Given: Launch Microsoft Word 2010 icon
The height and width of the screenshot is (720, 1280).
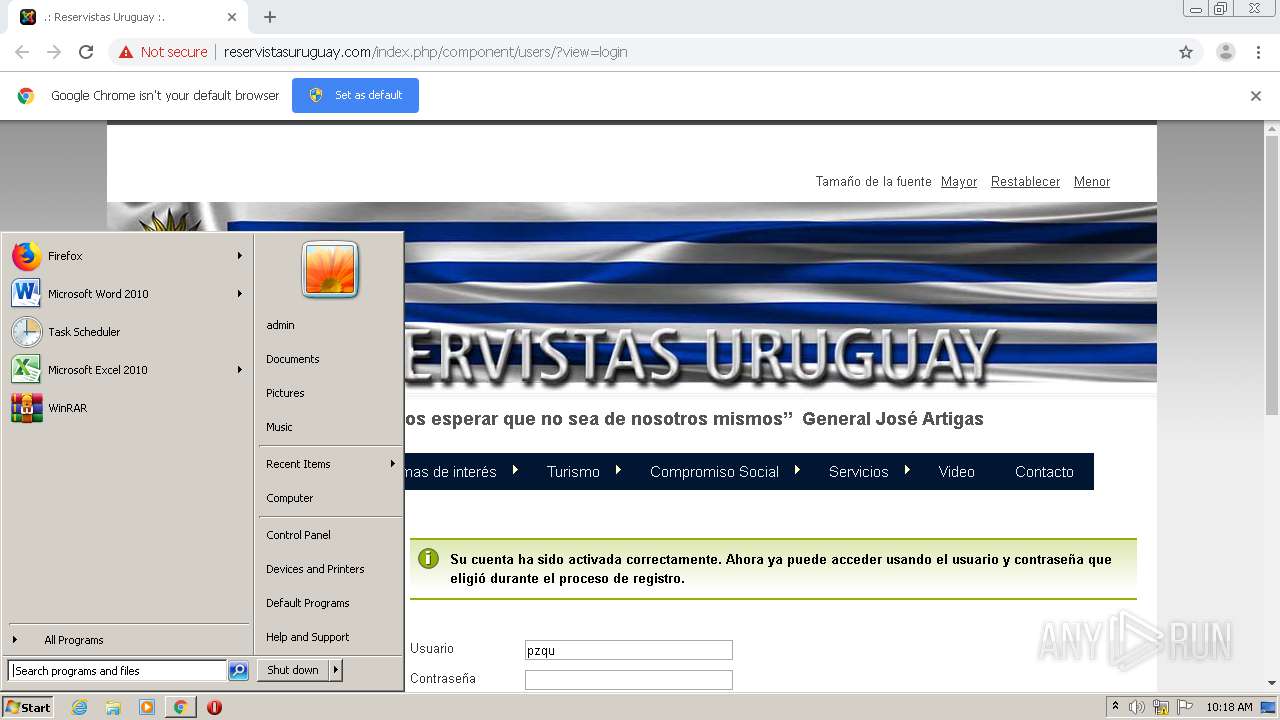Looking at the screenshot, I should pyautogui.click(x=26, y=294).
